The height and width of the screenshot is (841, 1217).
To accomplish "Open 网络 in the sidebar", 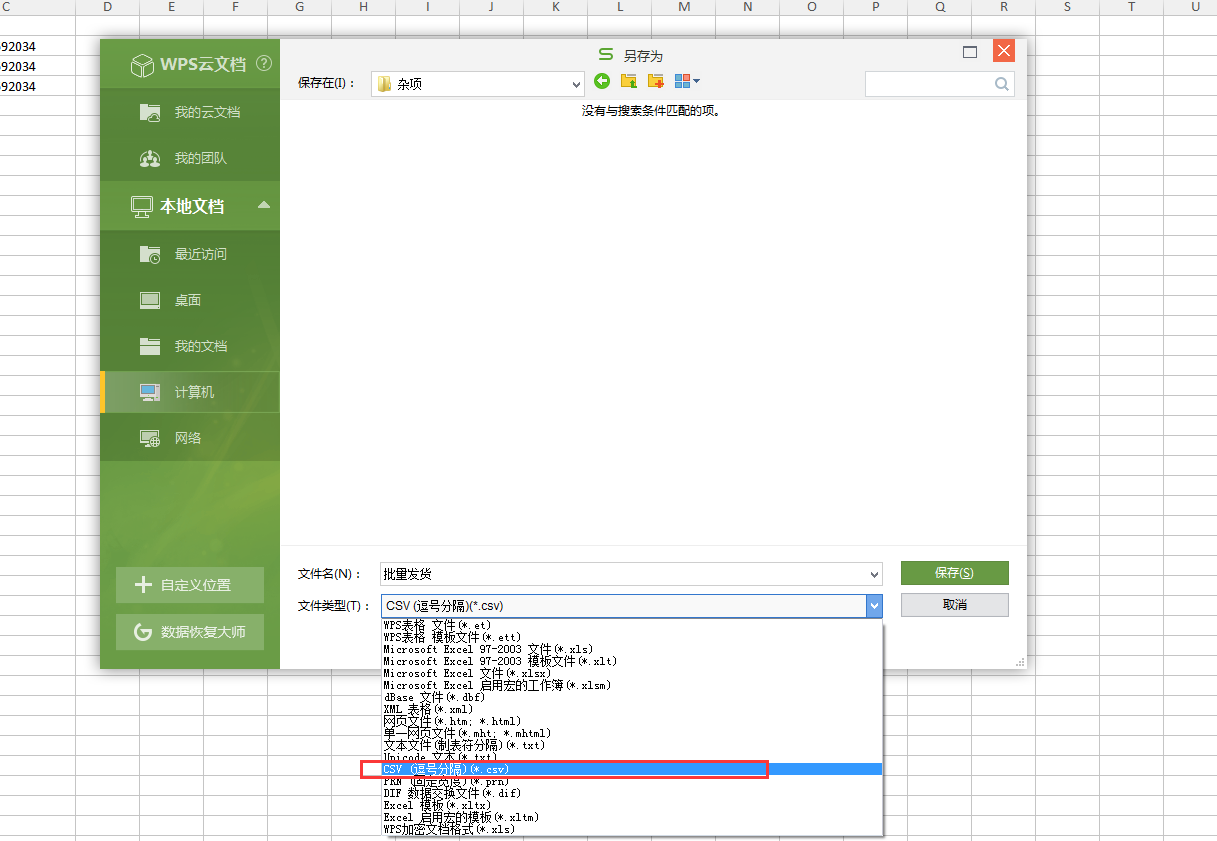I will (190, 438).
